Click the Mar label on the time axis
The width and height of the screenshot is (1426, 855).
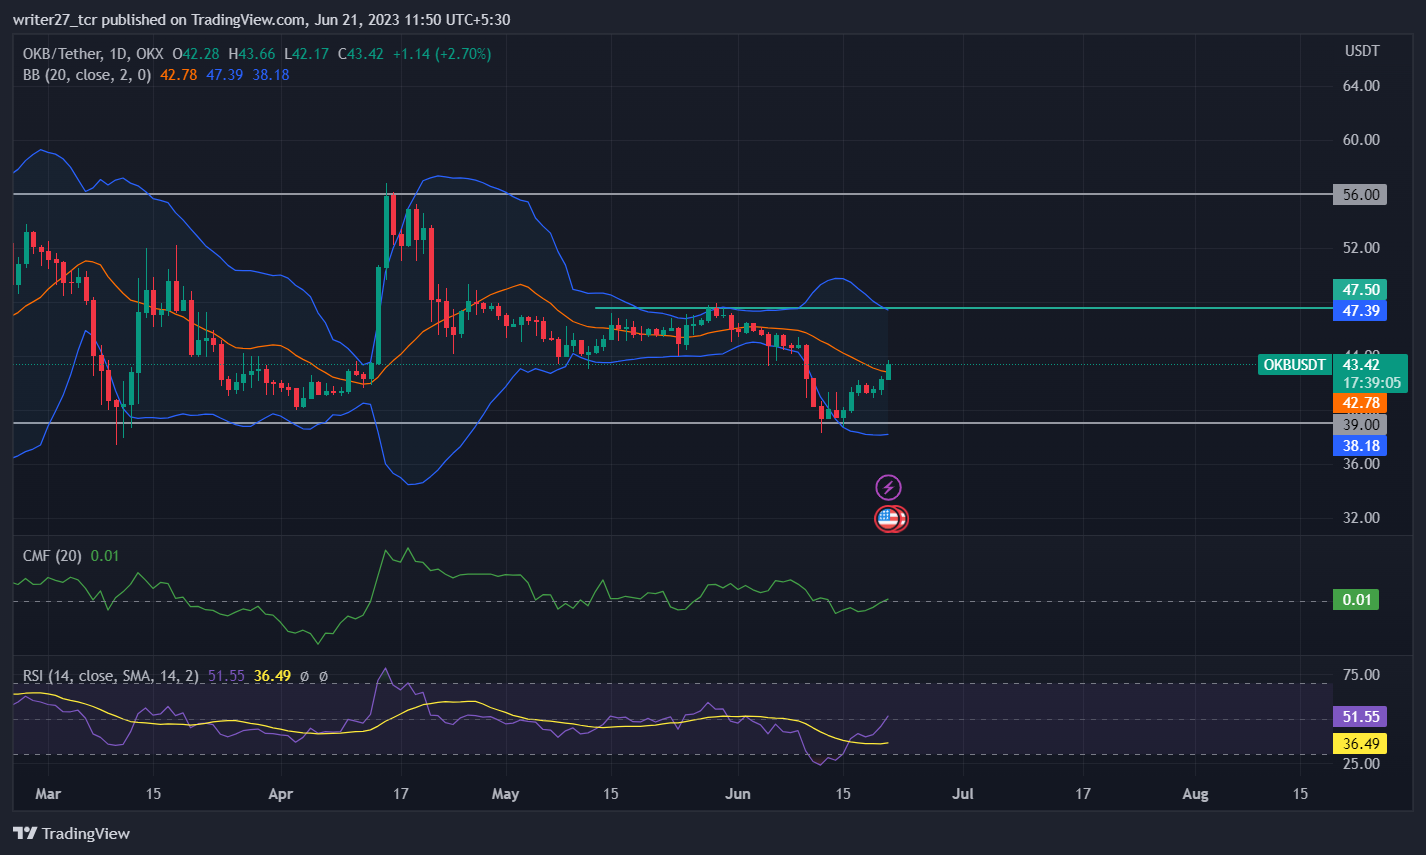[48, 794]
